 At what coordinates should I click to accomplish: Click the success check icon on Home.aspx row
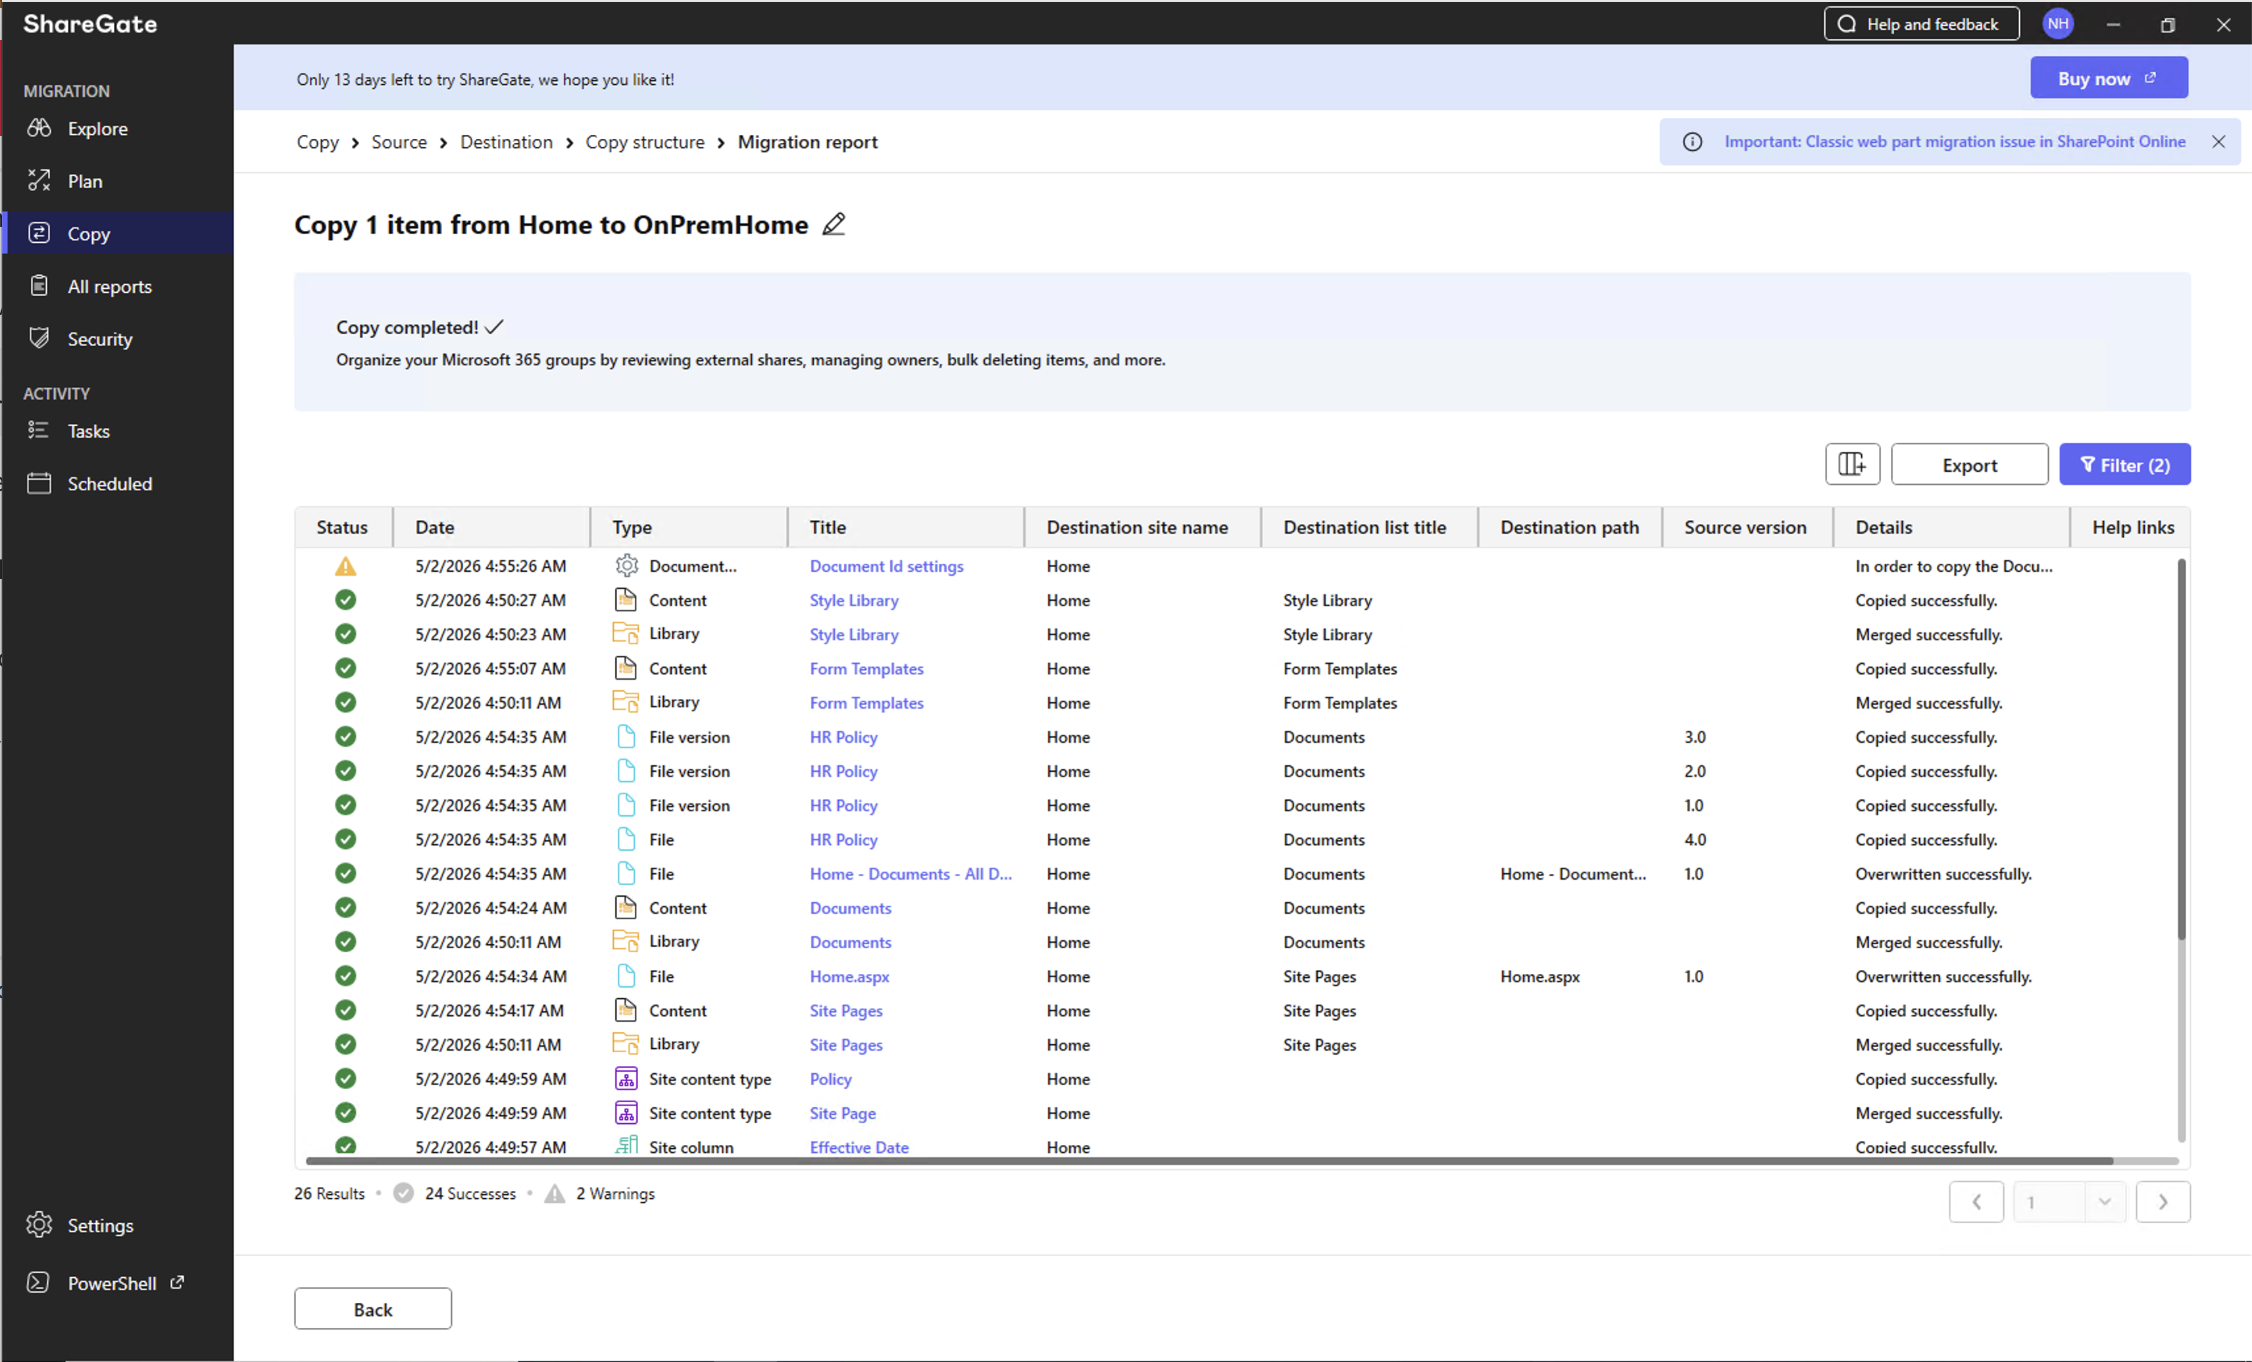346,976
